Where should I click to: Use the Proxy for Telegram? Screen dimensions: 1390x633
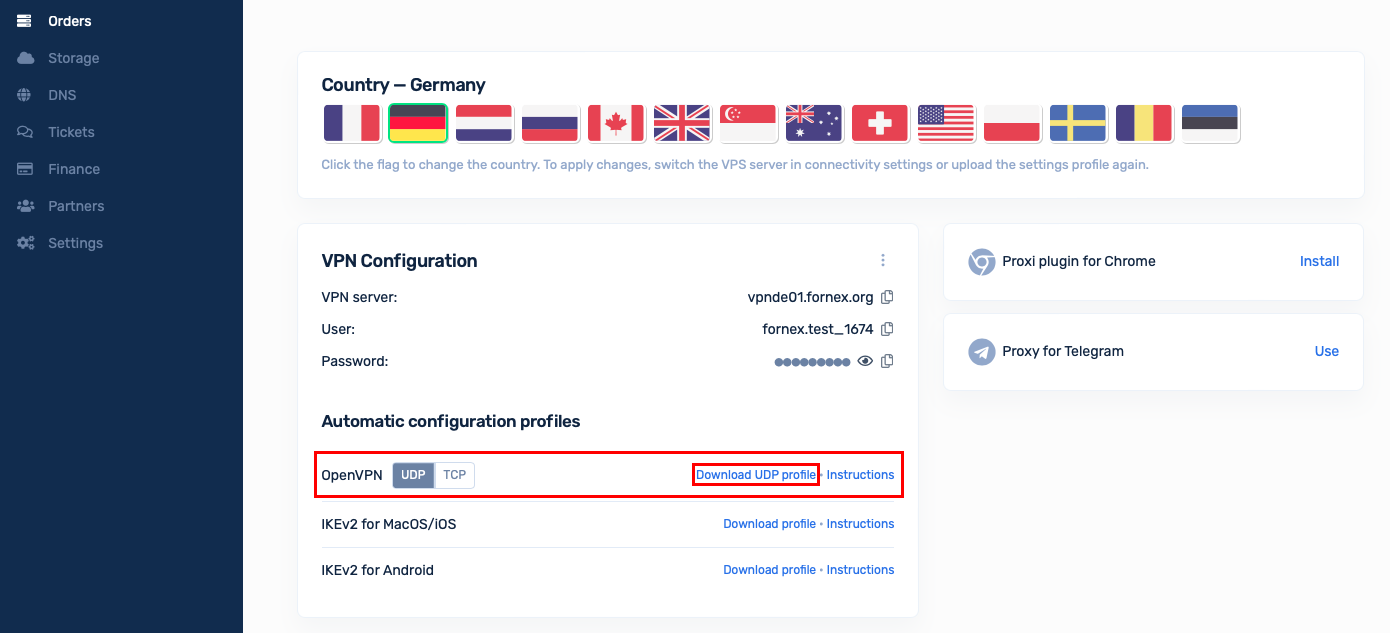pos(1327,351)
